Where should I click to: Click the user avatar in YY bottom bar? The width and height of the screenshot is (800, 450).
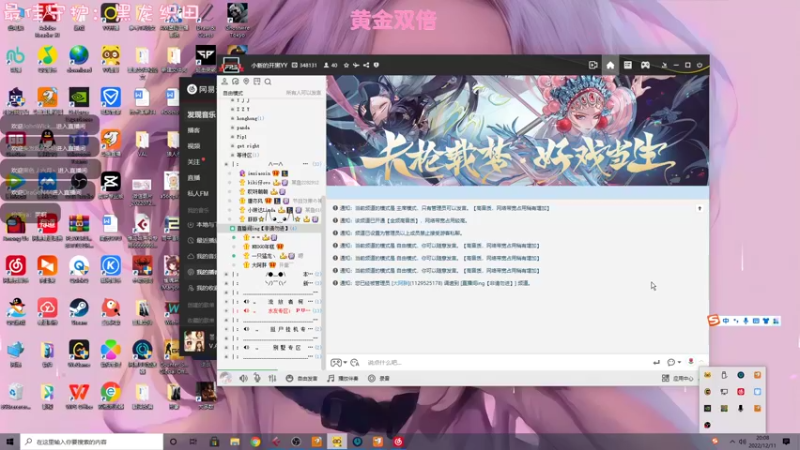226,378
